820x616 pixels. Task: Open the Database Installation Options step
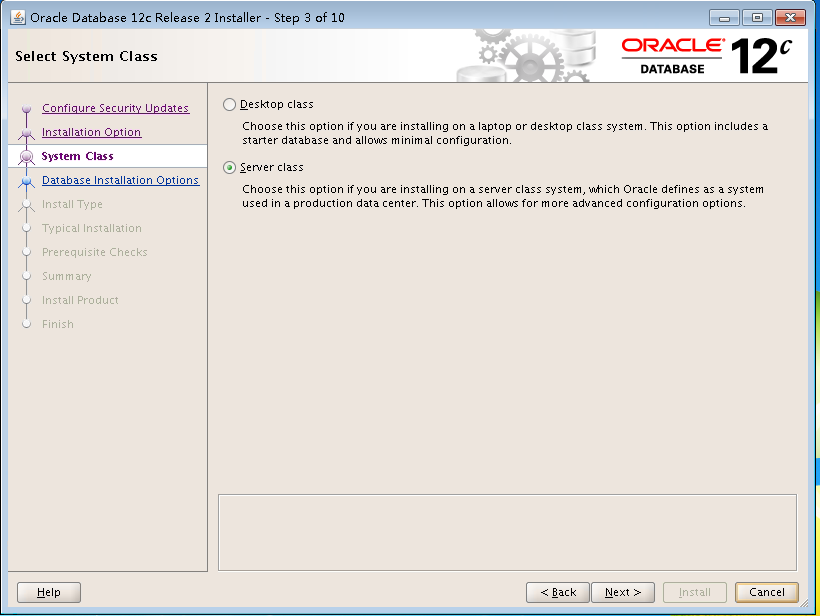tap(120, 180)
